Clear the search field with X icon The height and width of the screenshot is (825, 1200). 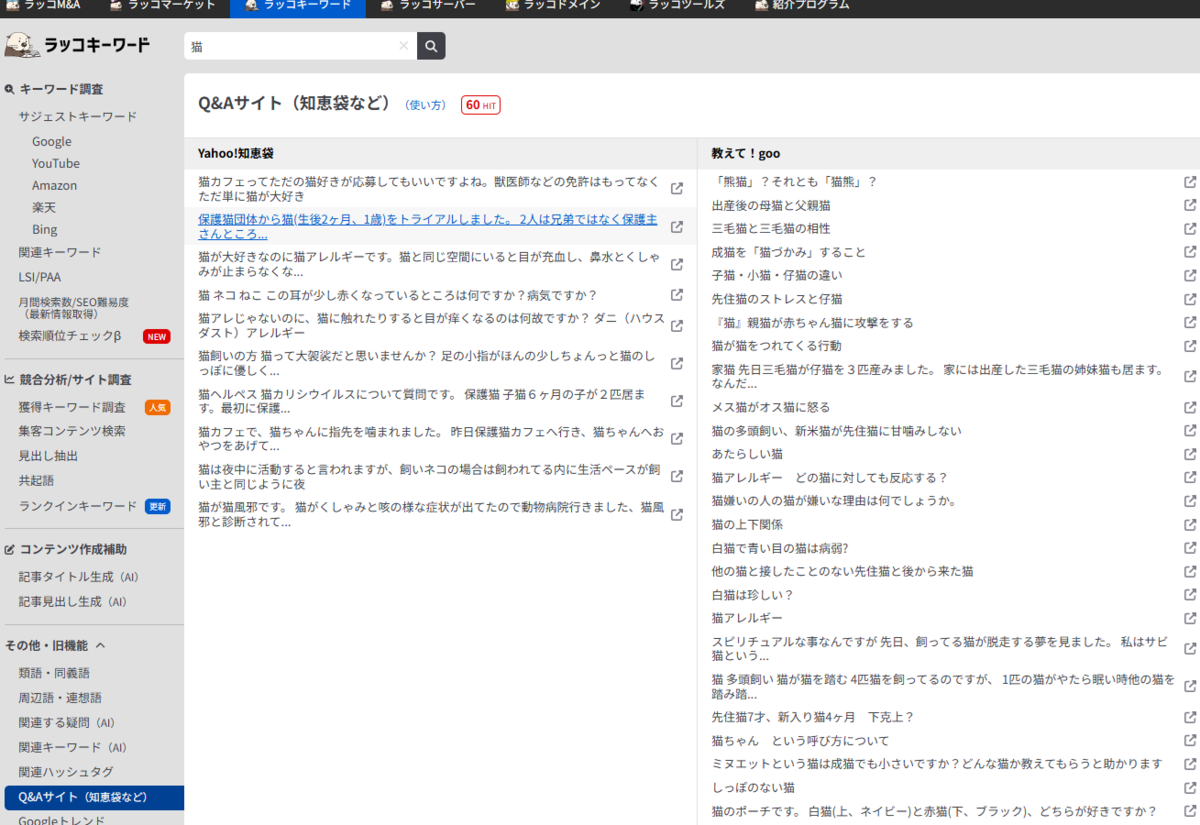tap(403, 46)
